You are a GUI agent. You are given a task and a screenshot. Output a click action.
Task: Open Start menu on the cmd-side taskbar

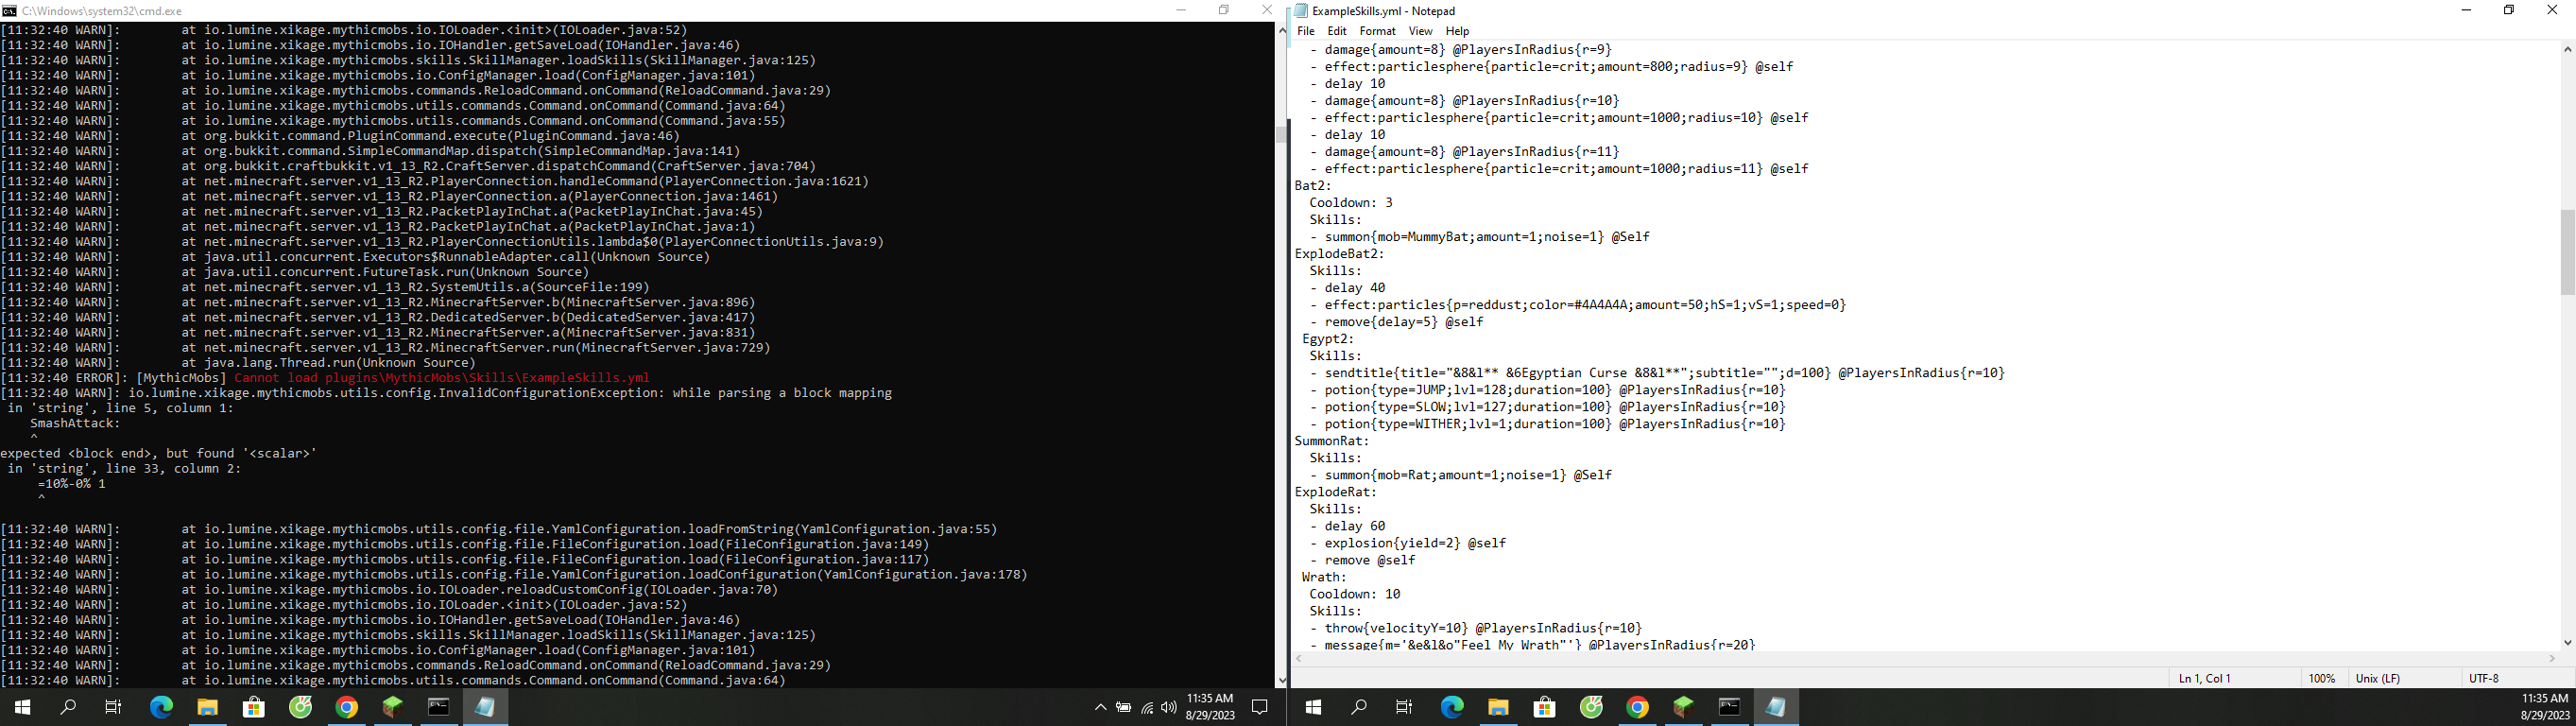click(22, 708)
